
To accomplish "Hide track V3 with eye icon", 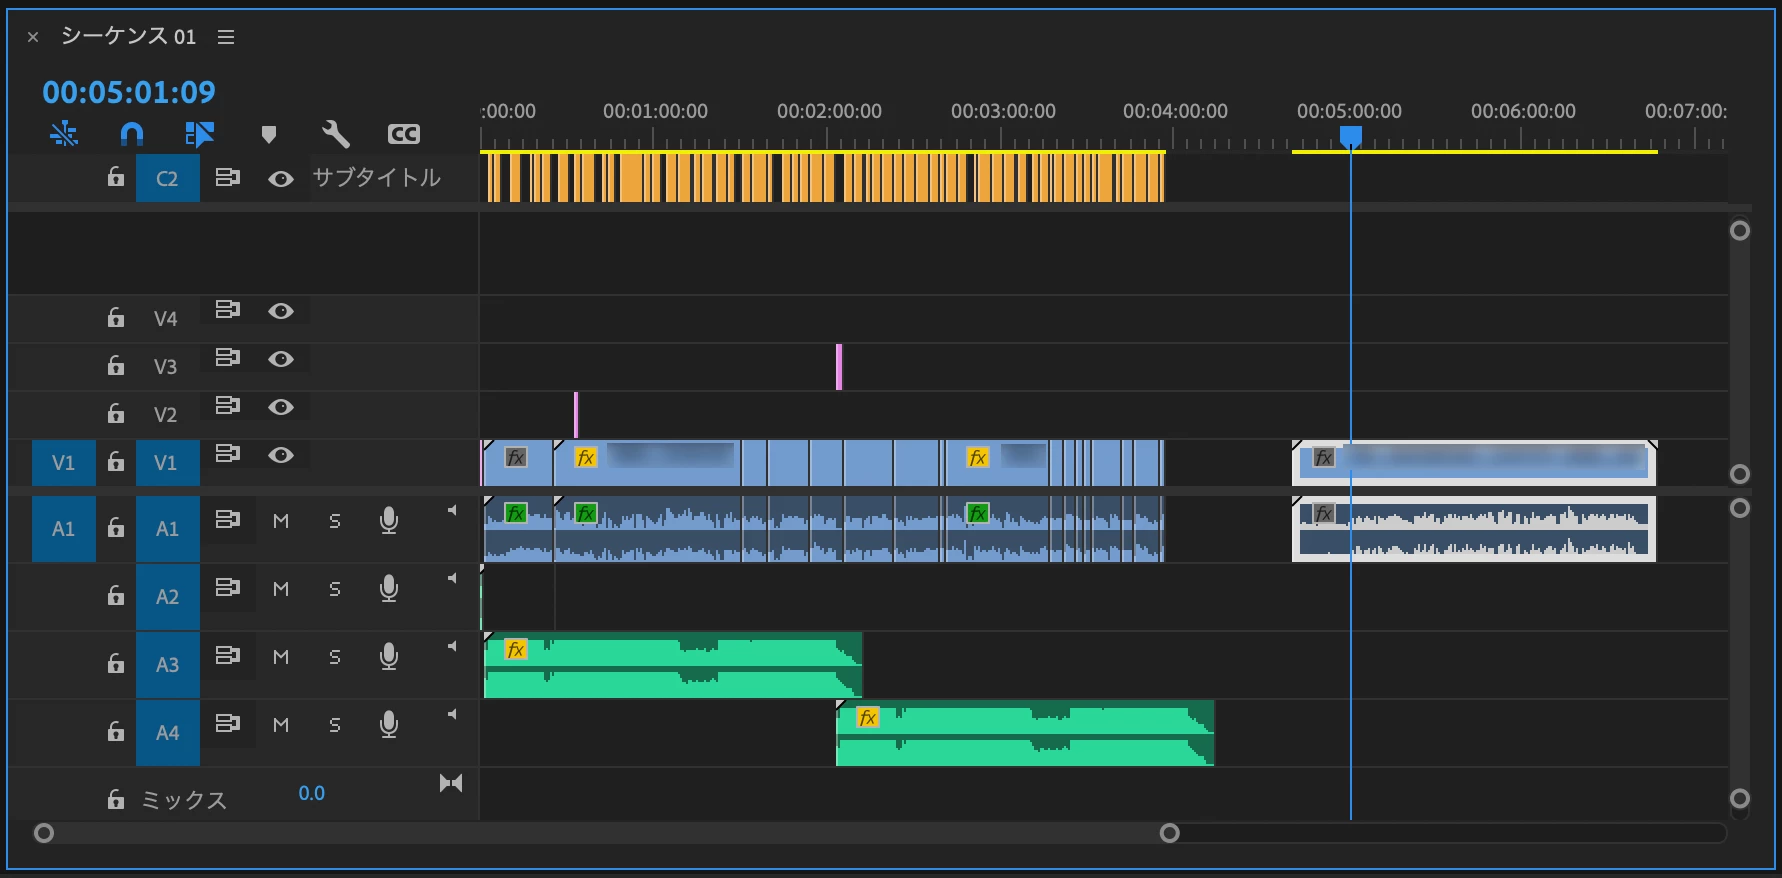I will (x=281, y=359).
